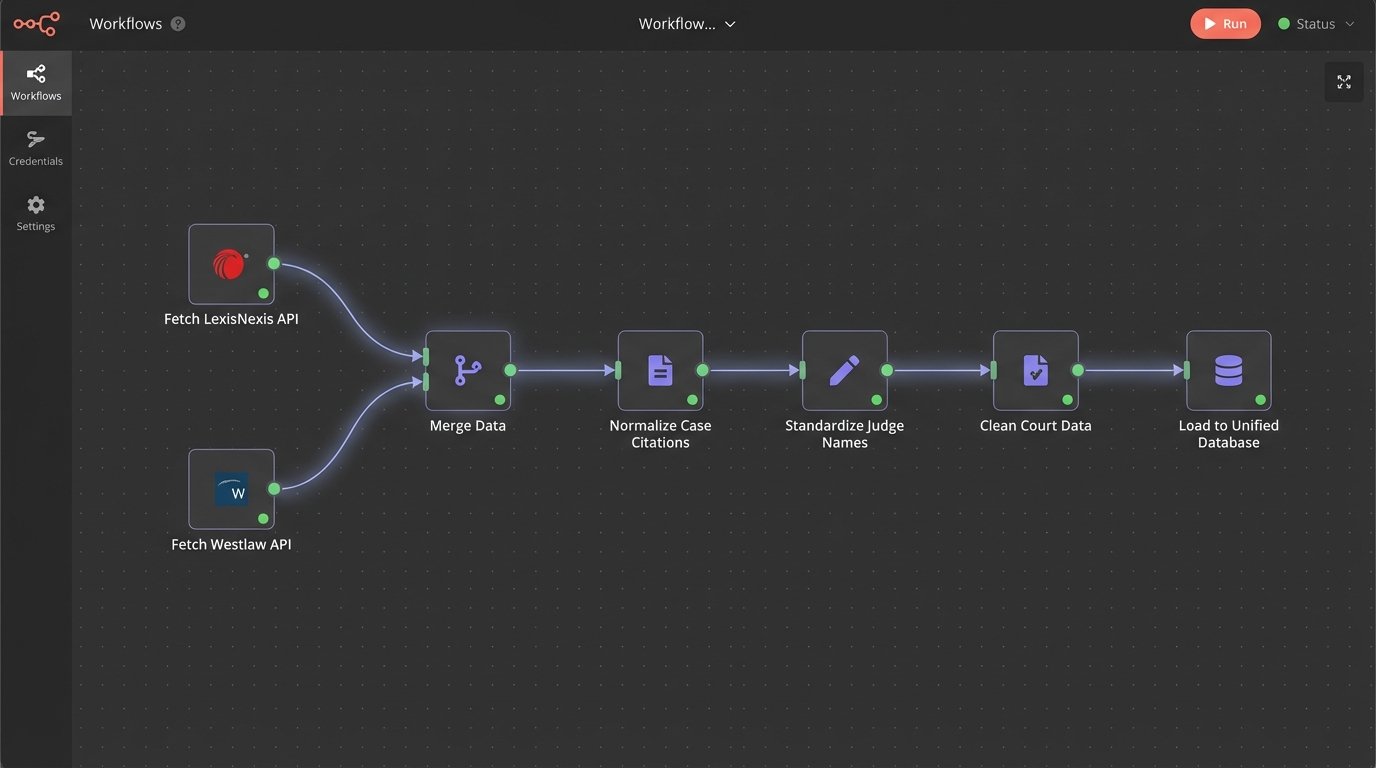Screen dimensions: 1376x768
Task: Click the LexisNexis node icon
Action: 230,264
